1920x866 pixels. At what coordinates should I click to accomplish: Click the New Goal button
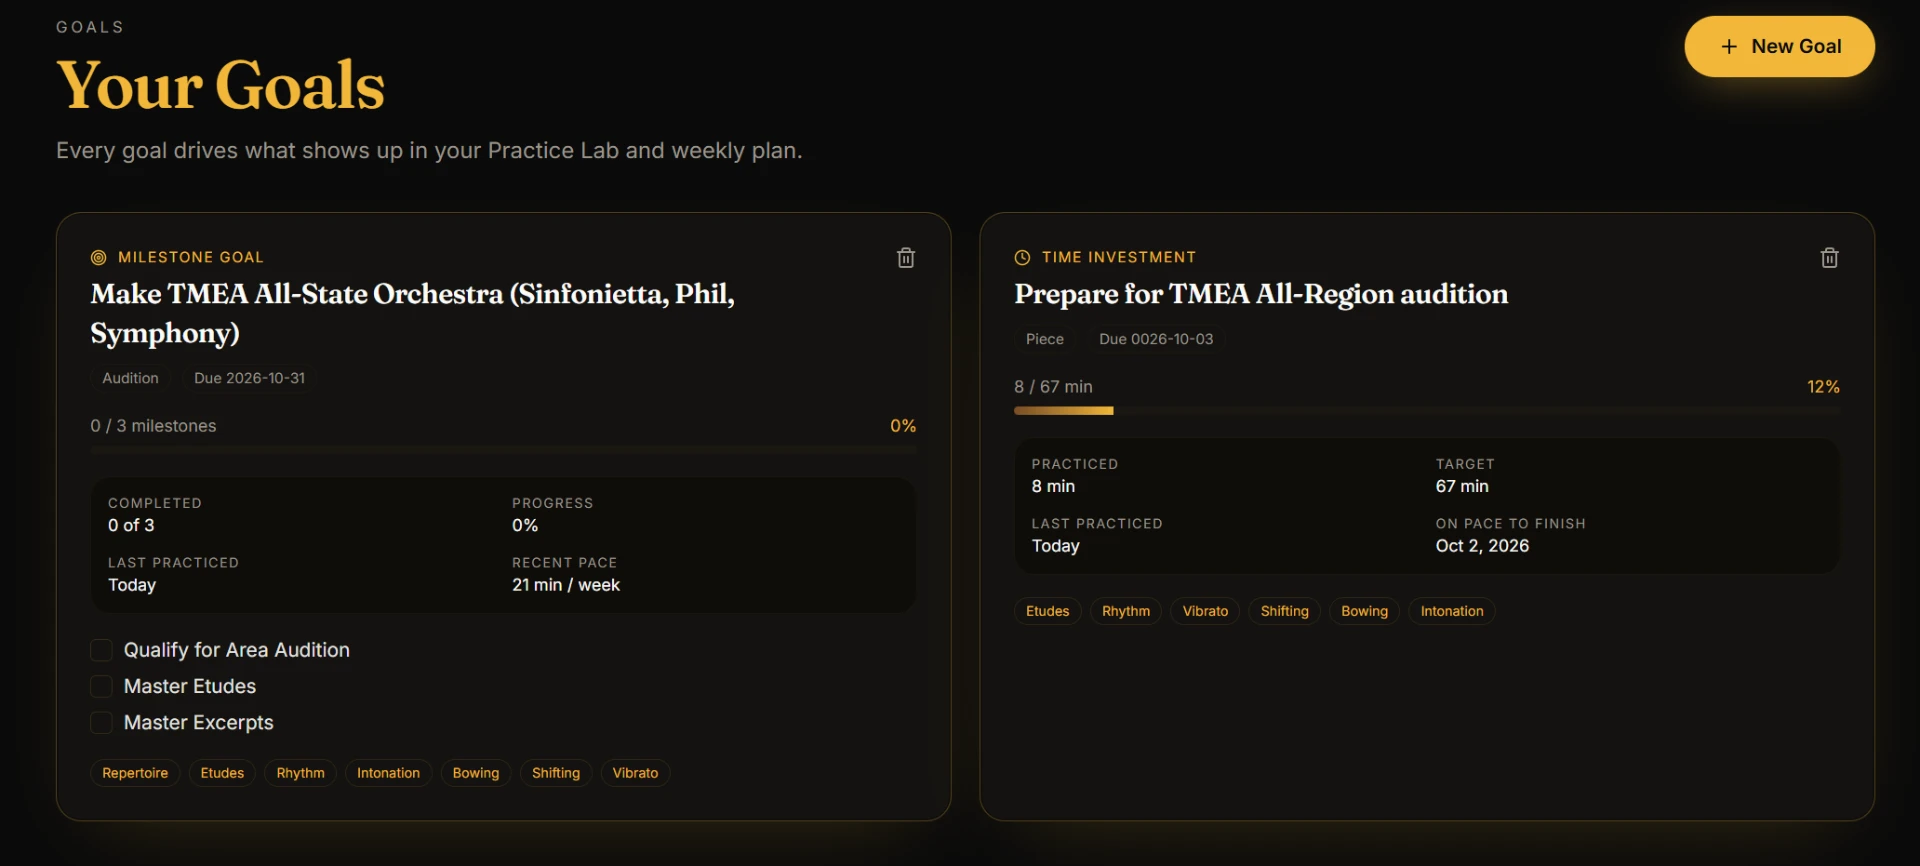[1779, 46]
